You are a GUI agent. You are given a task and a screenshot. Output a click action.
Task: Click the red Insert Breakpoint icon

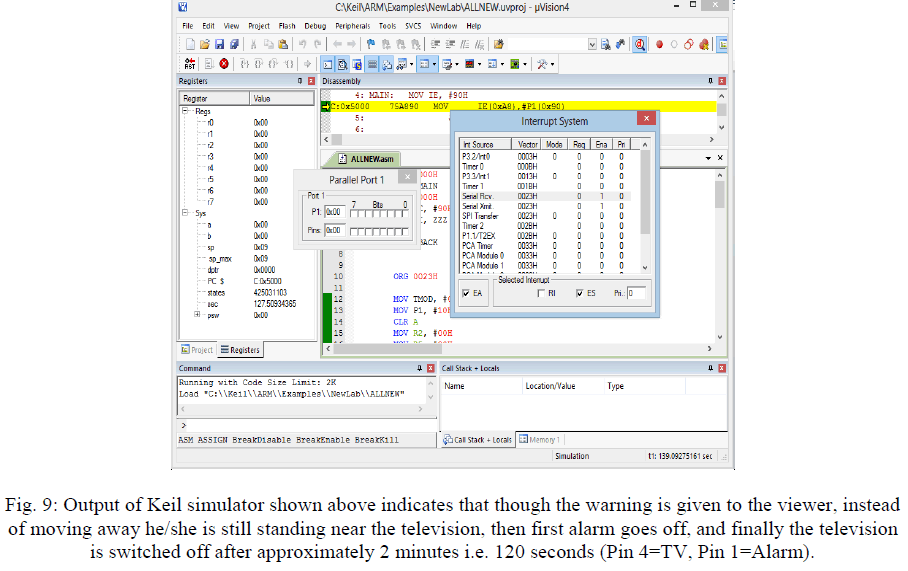(x=660, y=44)
